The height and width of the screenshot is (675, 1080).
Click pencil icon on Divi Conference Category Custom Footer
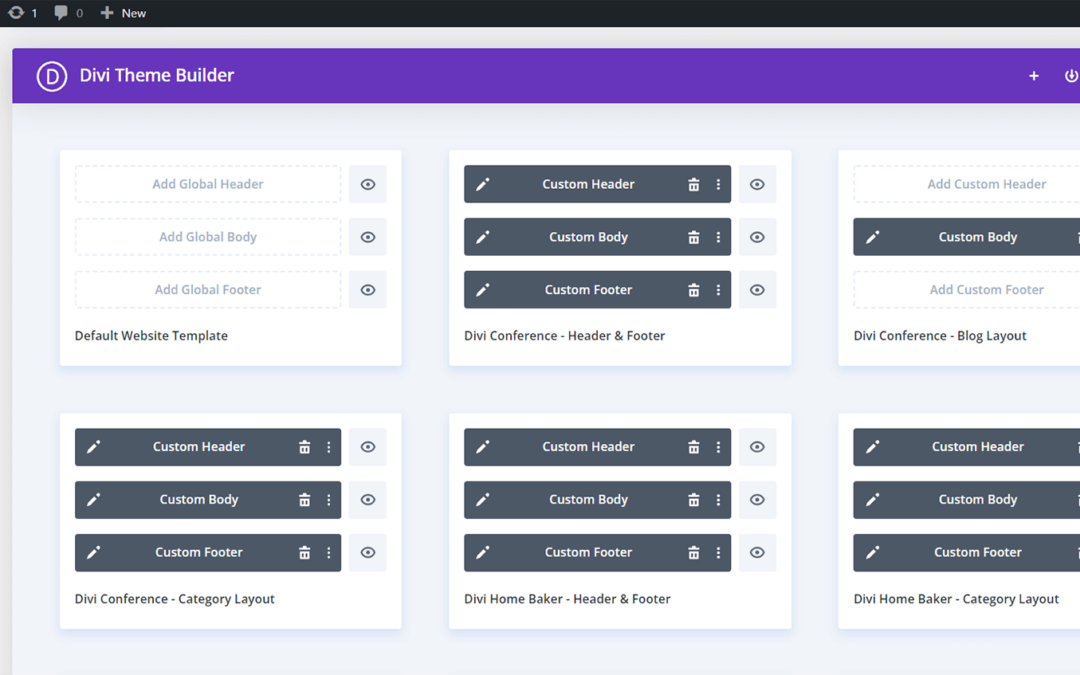(x=94, y=553)
